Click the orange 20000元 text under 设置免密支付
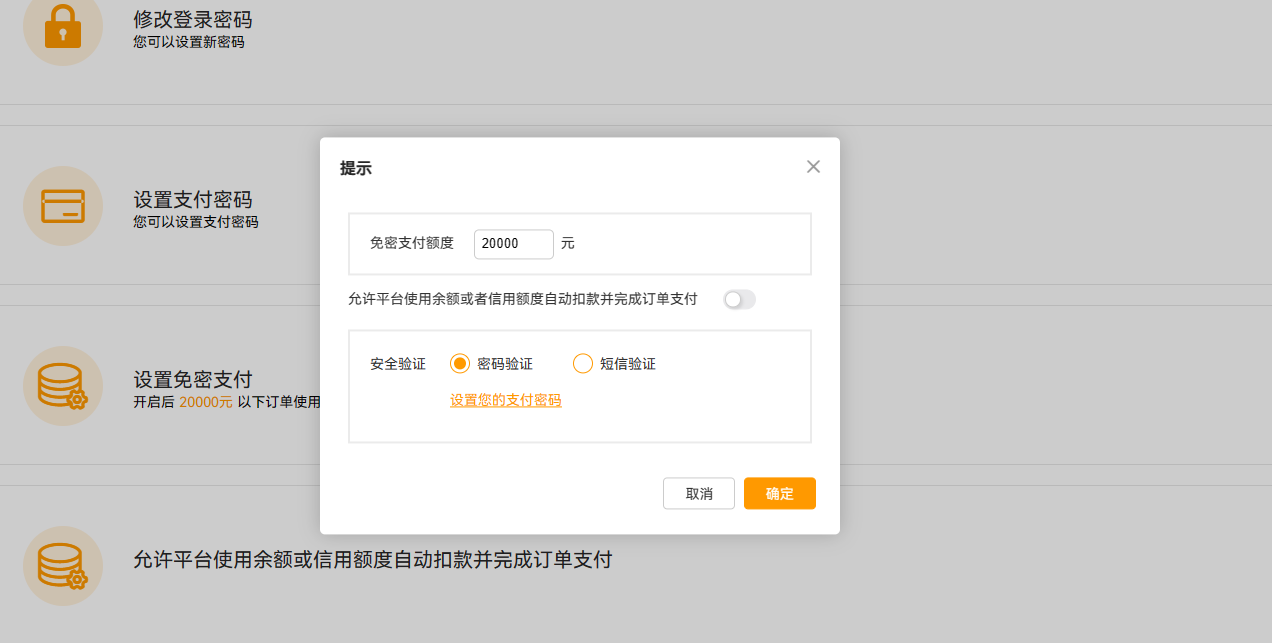The image size is (1272, 643). pyautogui.click(x=205, y=402)
